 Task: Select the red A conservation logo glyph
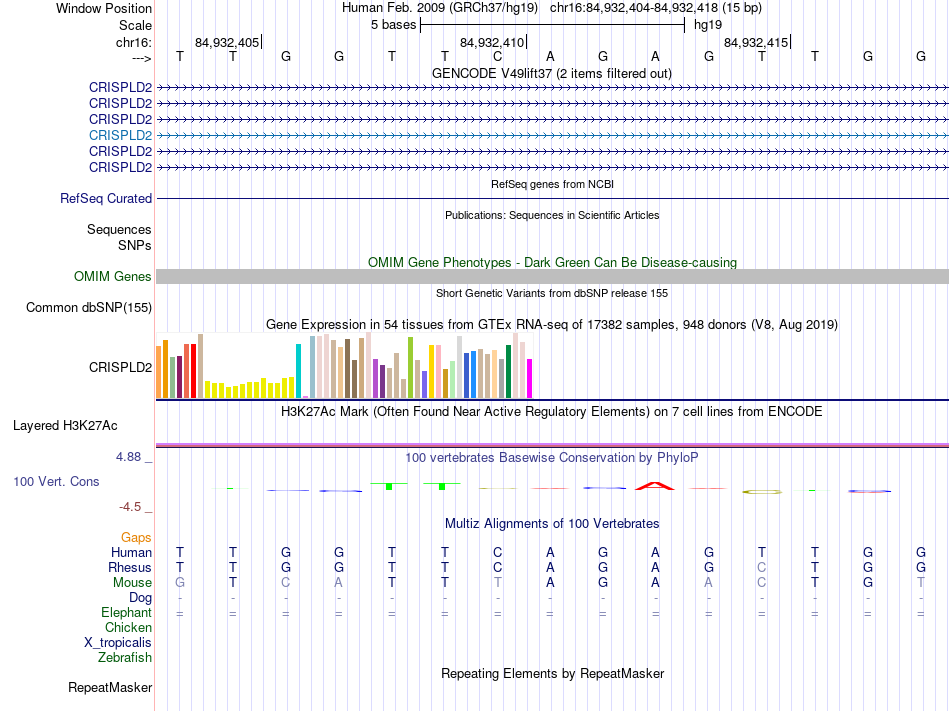[654, 486]
